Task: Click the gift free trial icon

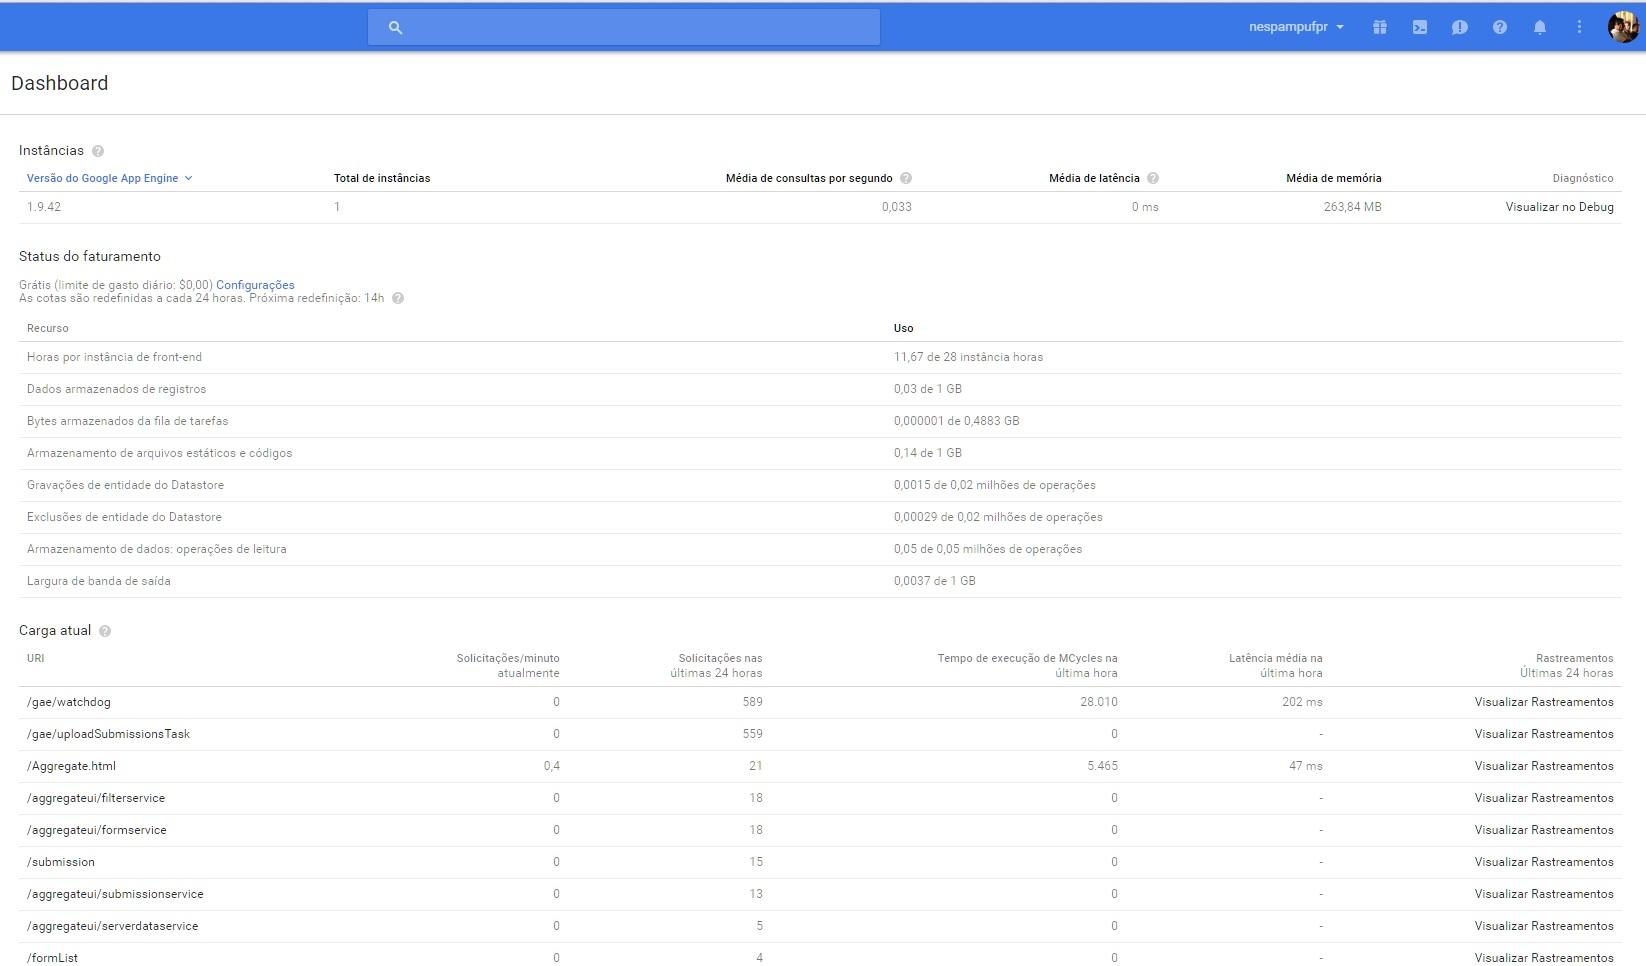Action: (x=1379, y=27)
